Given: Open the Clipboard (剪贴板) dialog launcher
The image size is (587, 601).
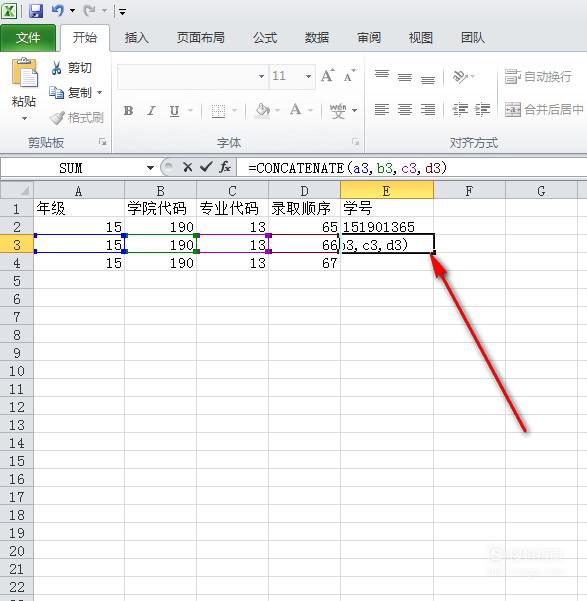Looking at the screenshot, I should (x=102, y=142).
